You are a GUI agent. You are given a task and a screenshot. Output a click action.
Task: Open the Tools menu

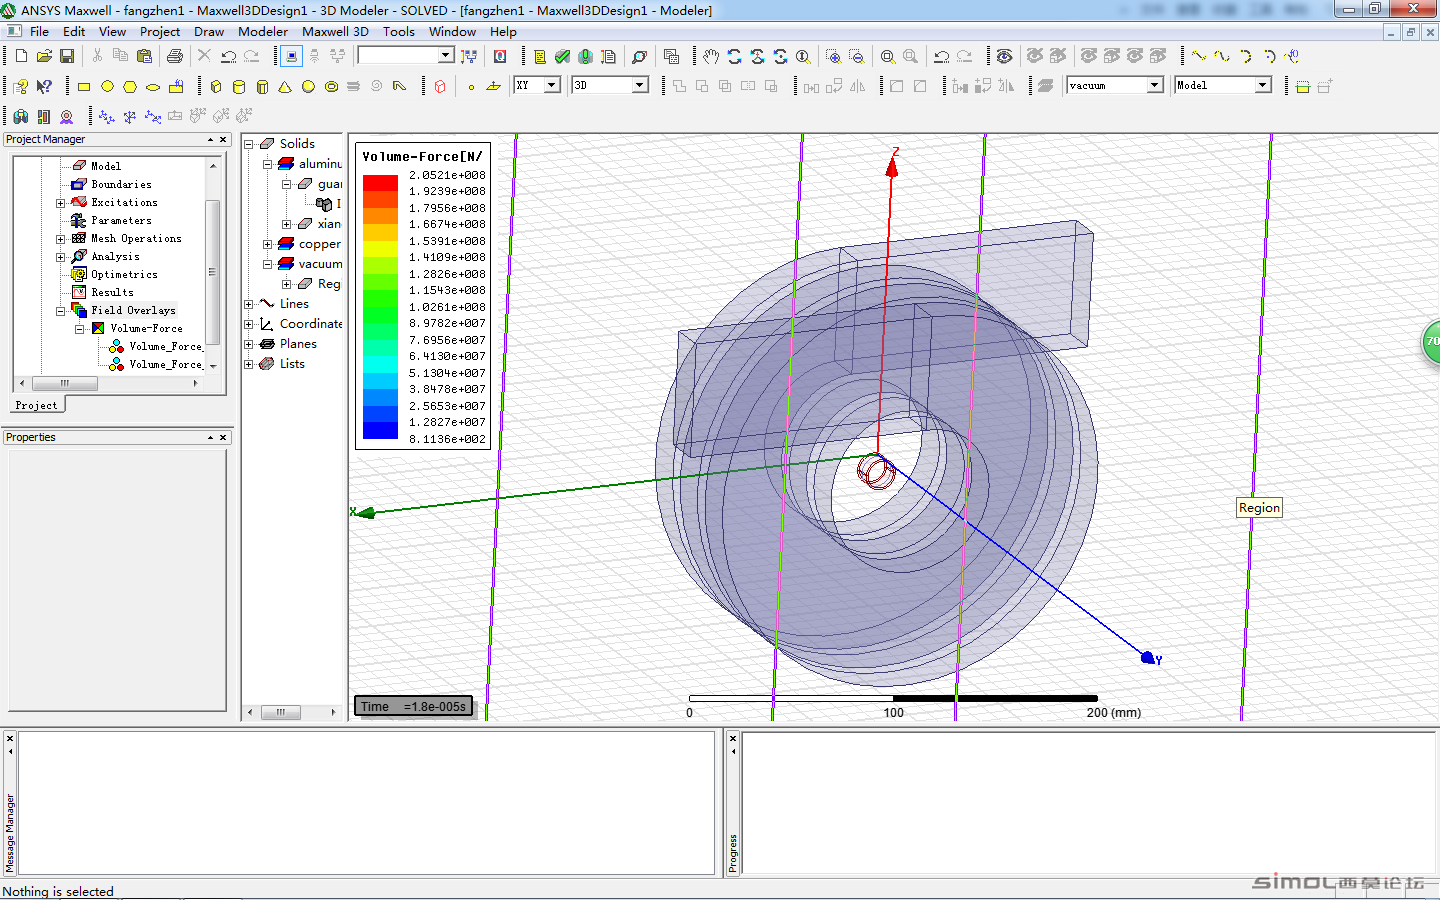(399, 31)
